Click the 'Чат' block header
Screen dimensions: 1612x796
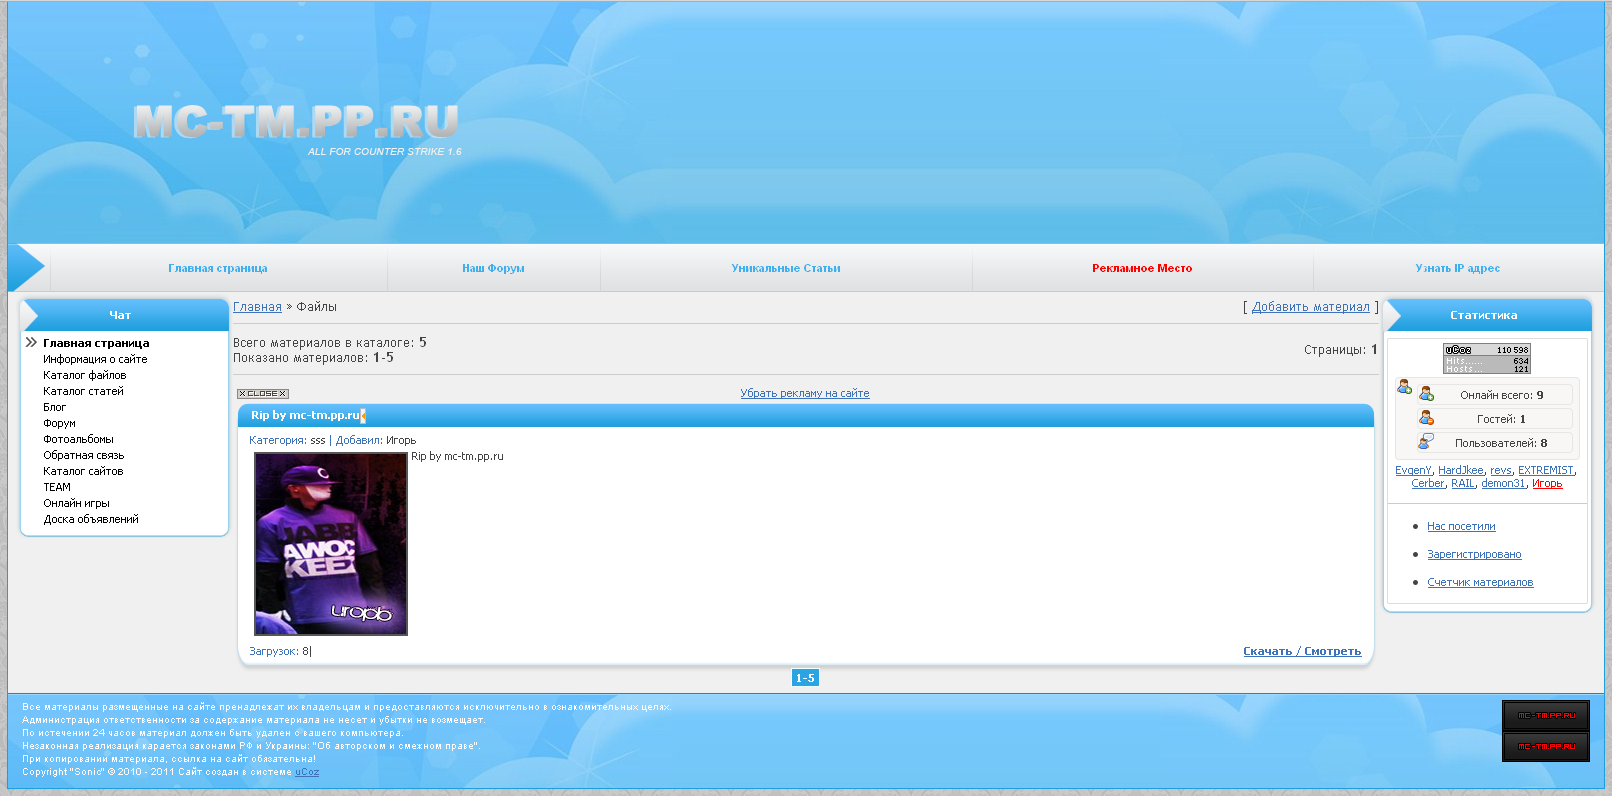120,315
